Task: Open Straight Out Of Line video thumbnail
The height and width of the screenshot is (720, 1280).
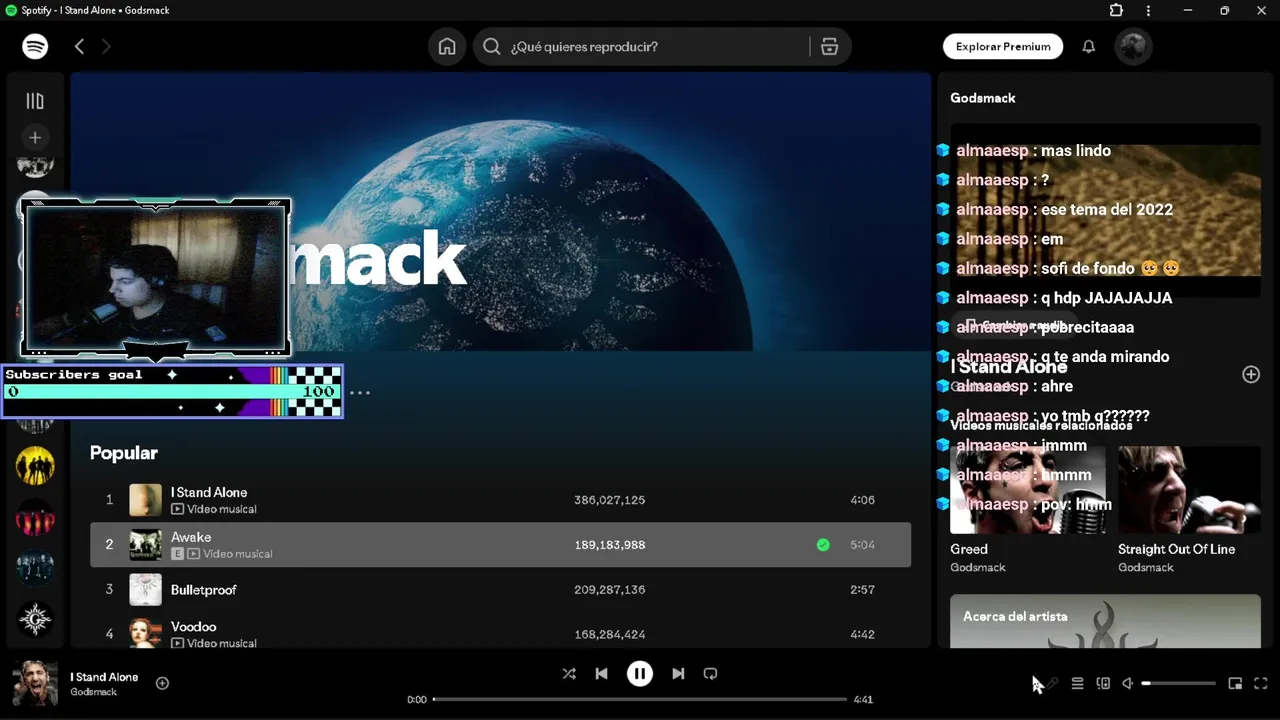Action: 1189,490
